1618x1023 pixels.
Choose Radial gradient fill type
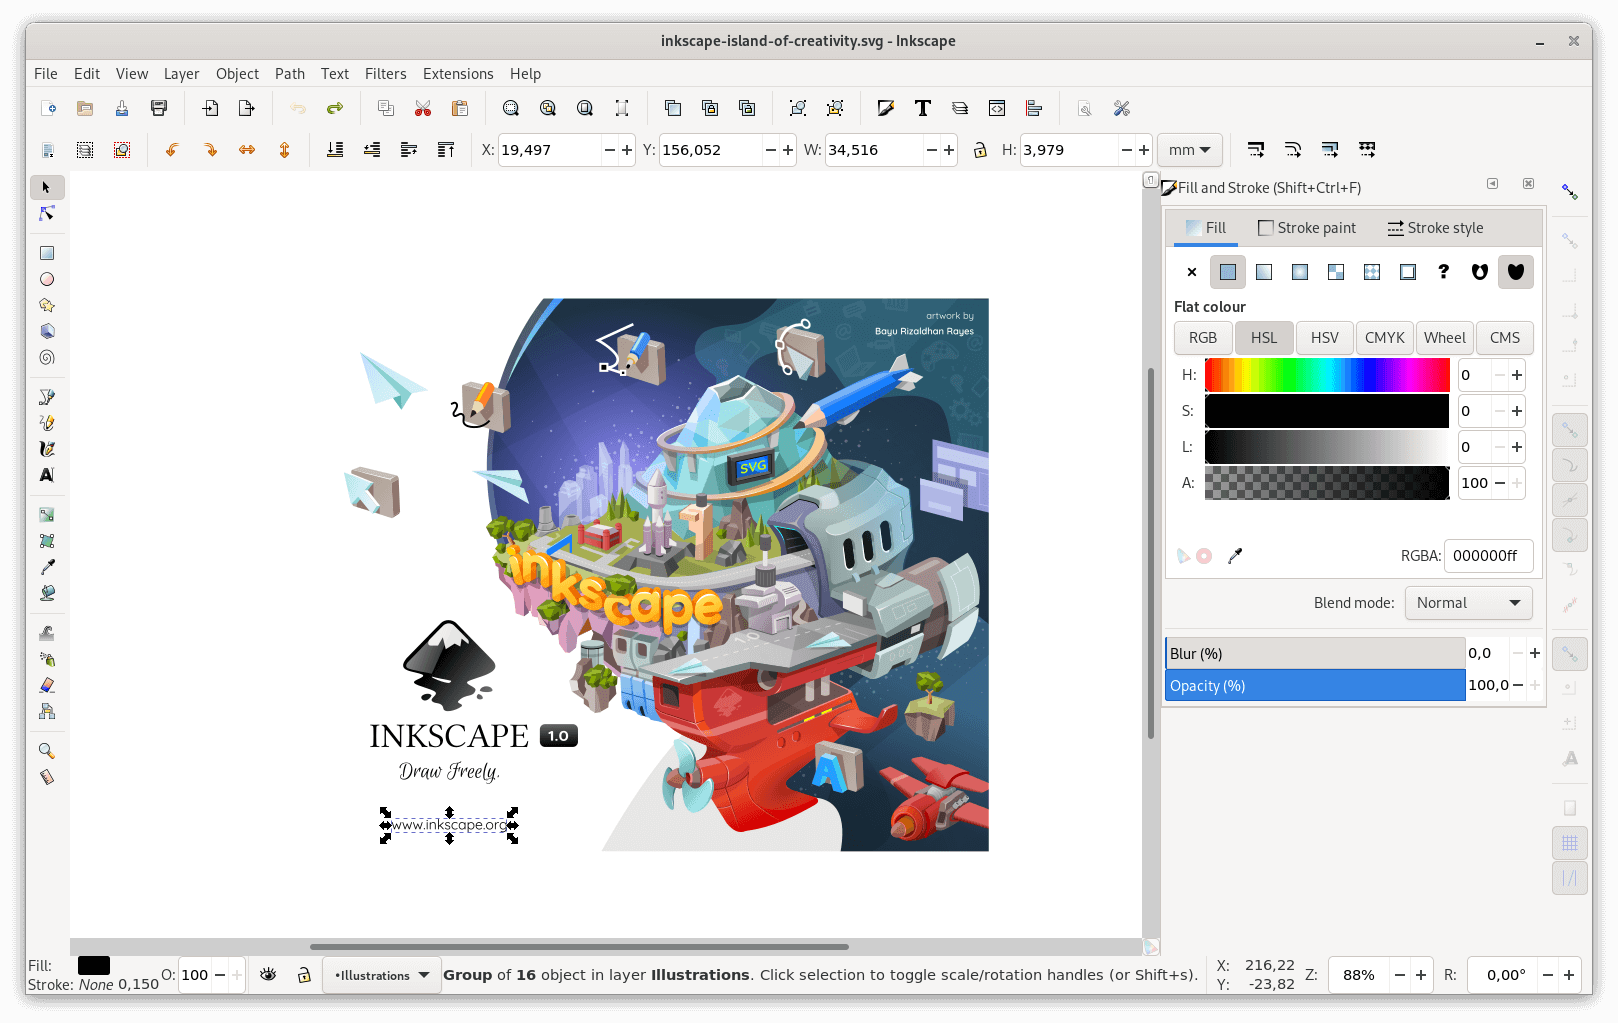pos(1300,272)
